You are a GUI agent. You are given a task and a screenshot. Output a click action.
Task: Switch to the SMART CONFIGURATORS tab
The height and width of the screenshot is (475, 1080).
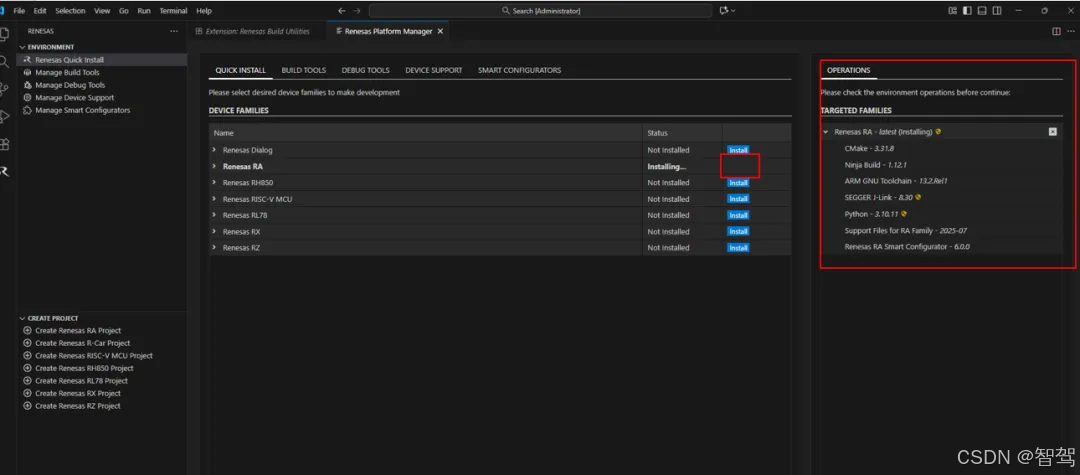[x=519, y=70]
